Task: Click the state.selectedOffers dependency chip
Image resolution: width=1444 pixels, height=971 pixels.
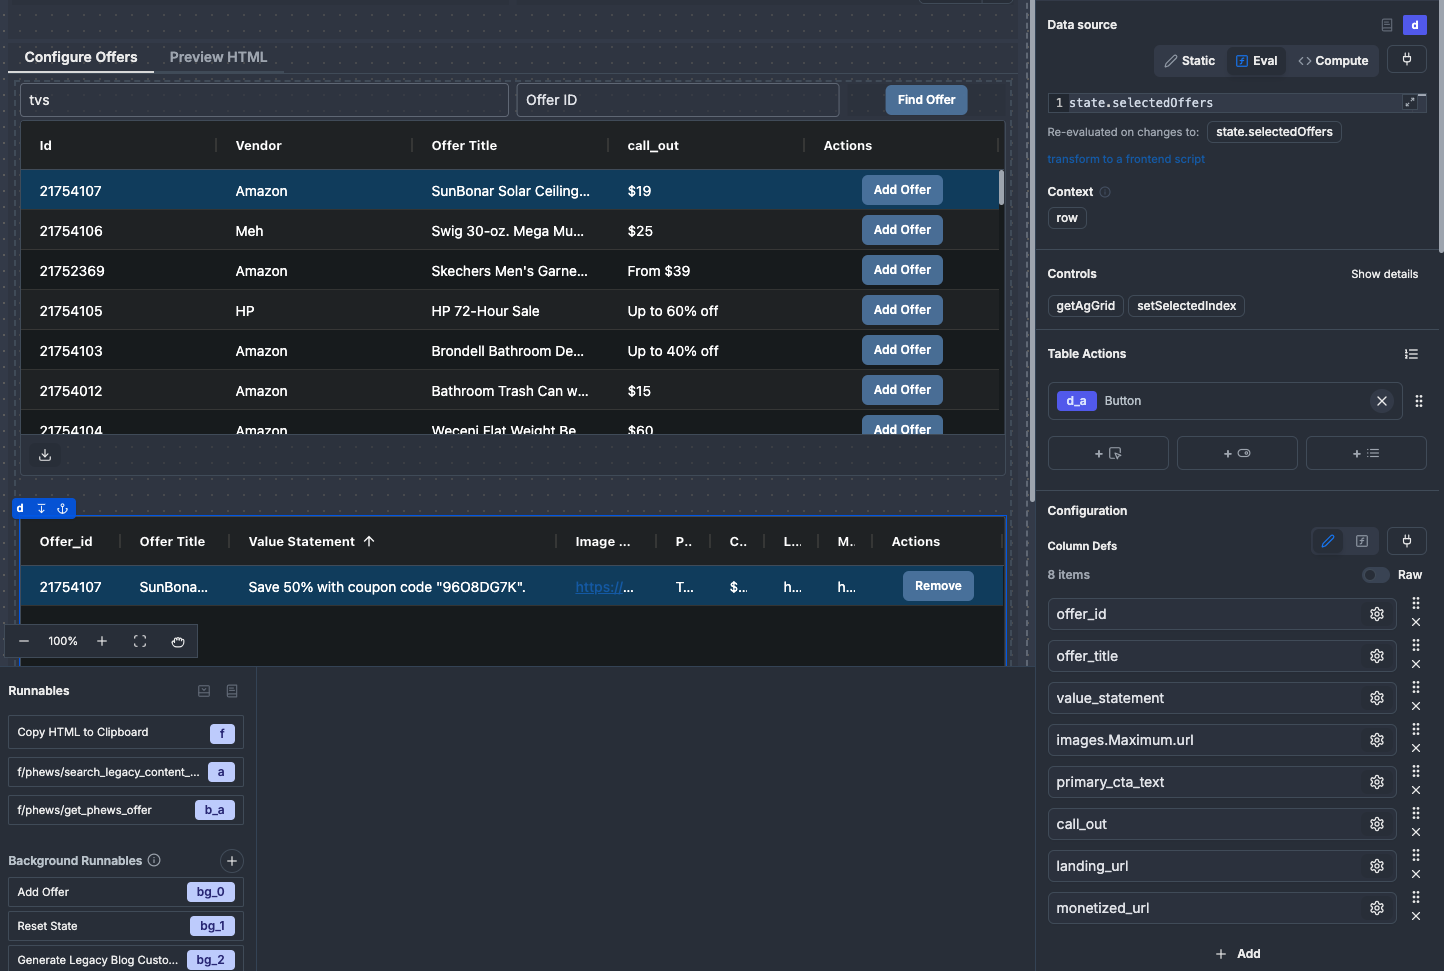Action: click(1274, 132)
